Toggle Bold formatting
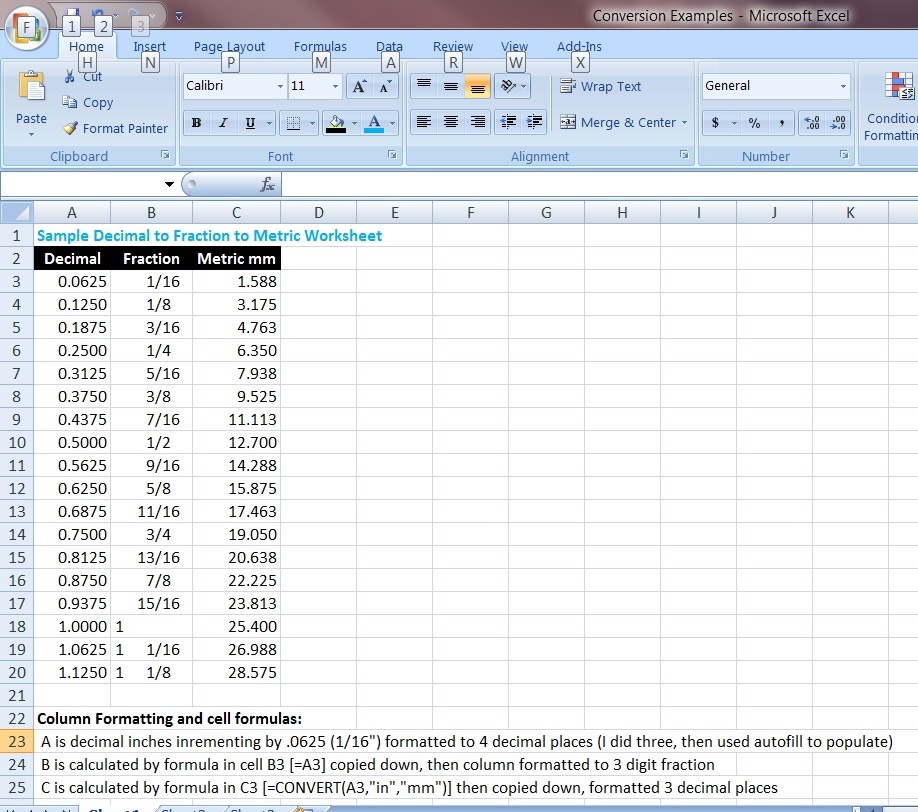This screenshot has width=918, height=812. 196,123
